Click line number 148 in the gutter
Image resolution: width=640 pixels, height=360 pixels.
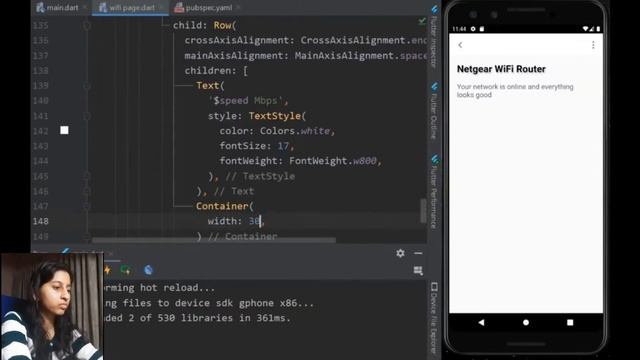[41, 221]
